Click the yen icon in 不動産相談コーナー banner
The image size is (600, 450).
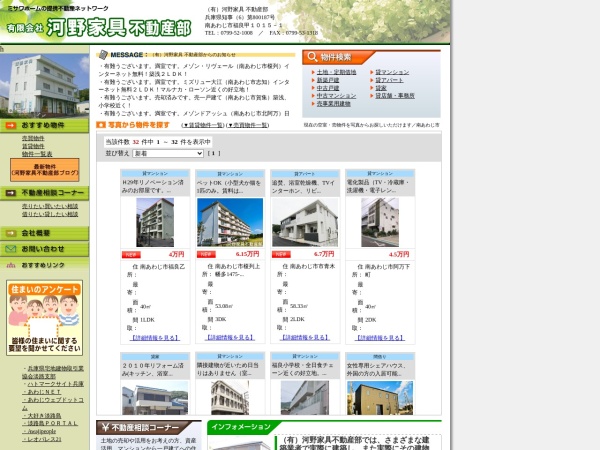[x=105, y=427]
